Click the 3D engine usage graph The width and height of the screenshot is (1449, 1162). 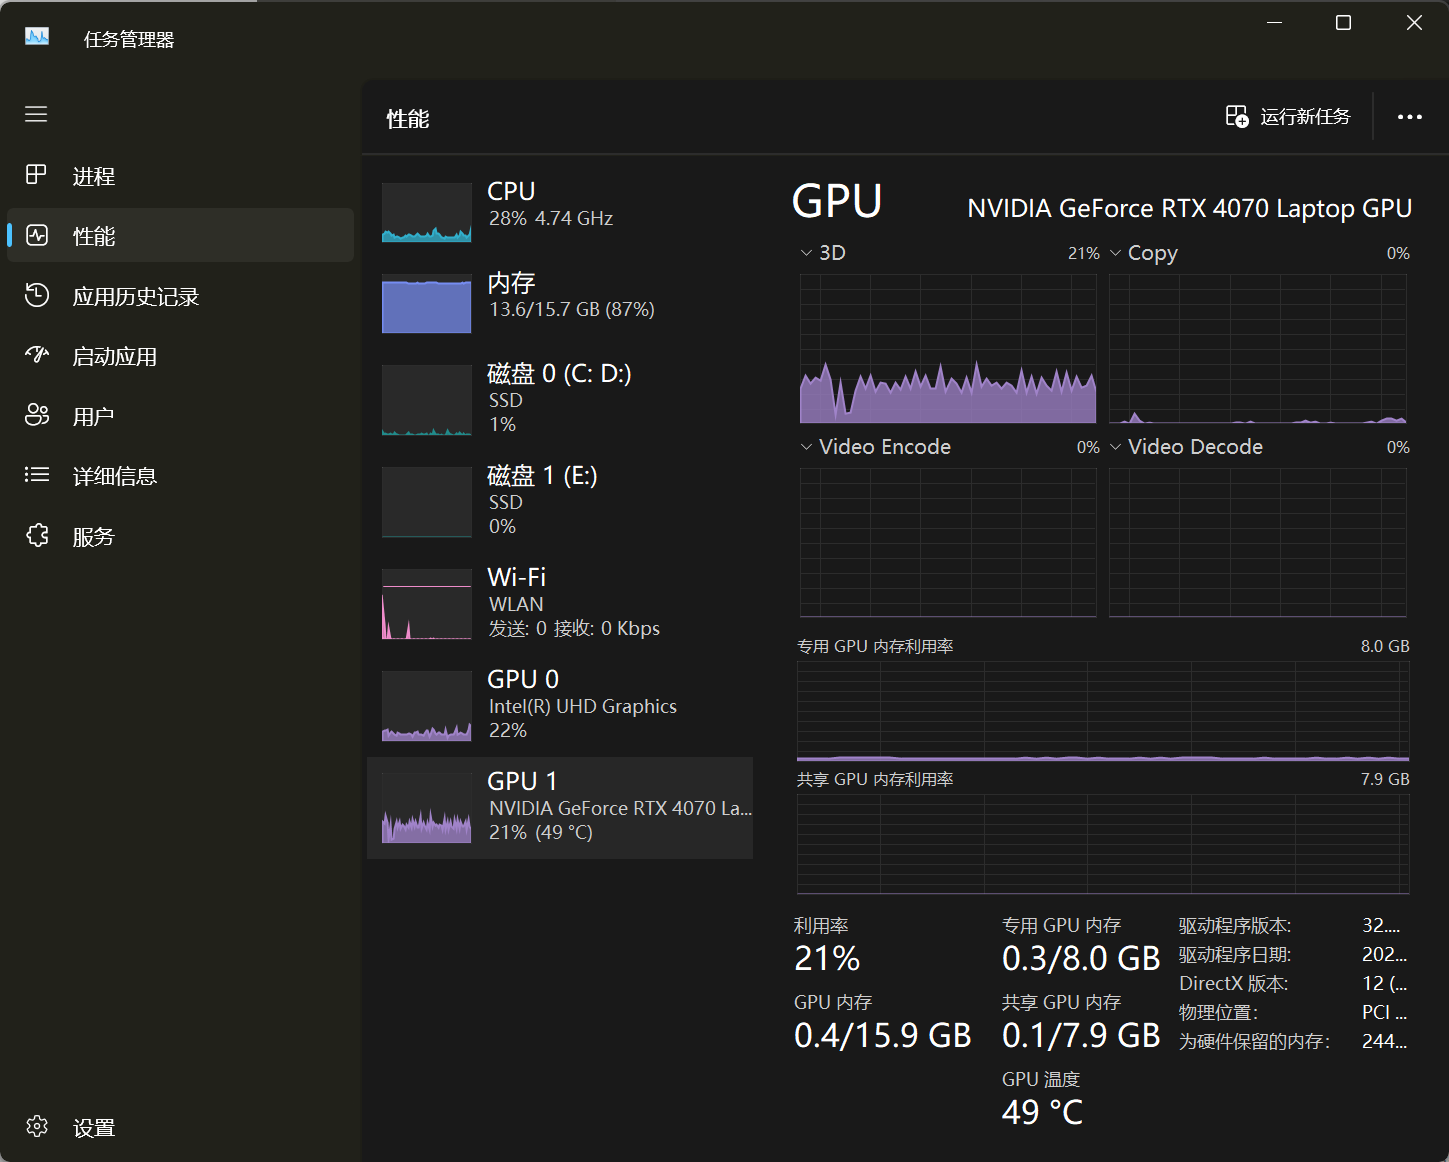(x=948, y=349)
